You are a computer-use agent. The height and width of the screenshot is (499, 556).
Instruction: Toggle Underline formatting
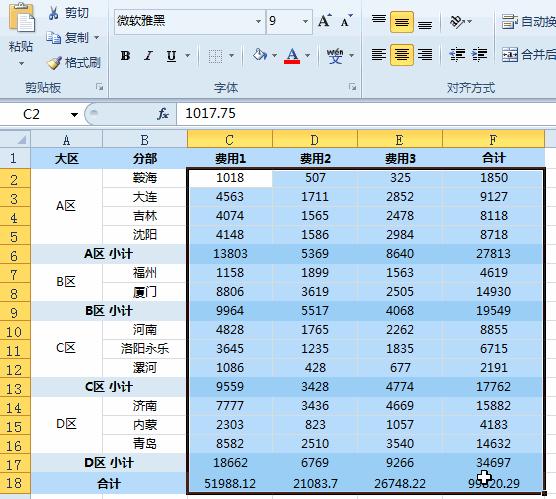[x=171, y=56]
